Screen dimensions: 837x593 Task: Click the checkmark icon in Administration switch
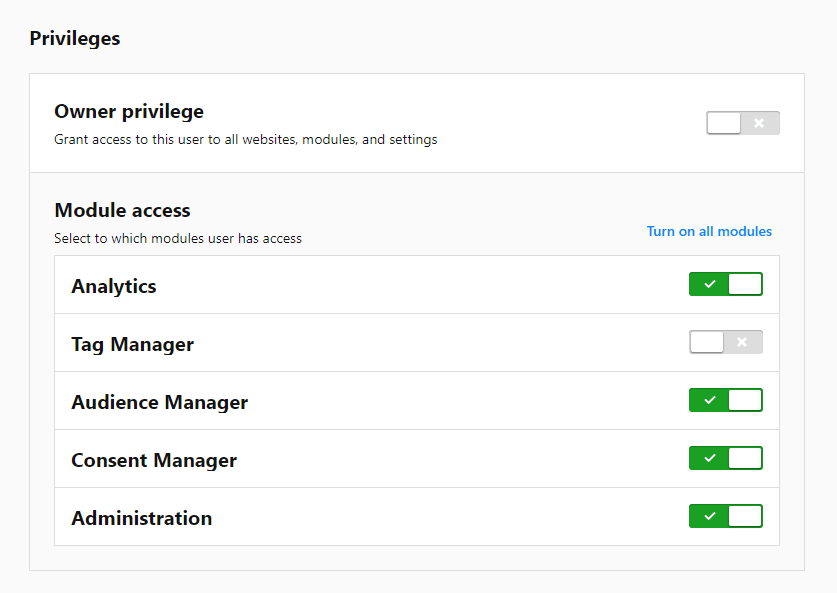tap(709, 516)
